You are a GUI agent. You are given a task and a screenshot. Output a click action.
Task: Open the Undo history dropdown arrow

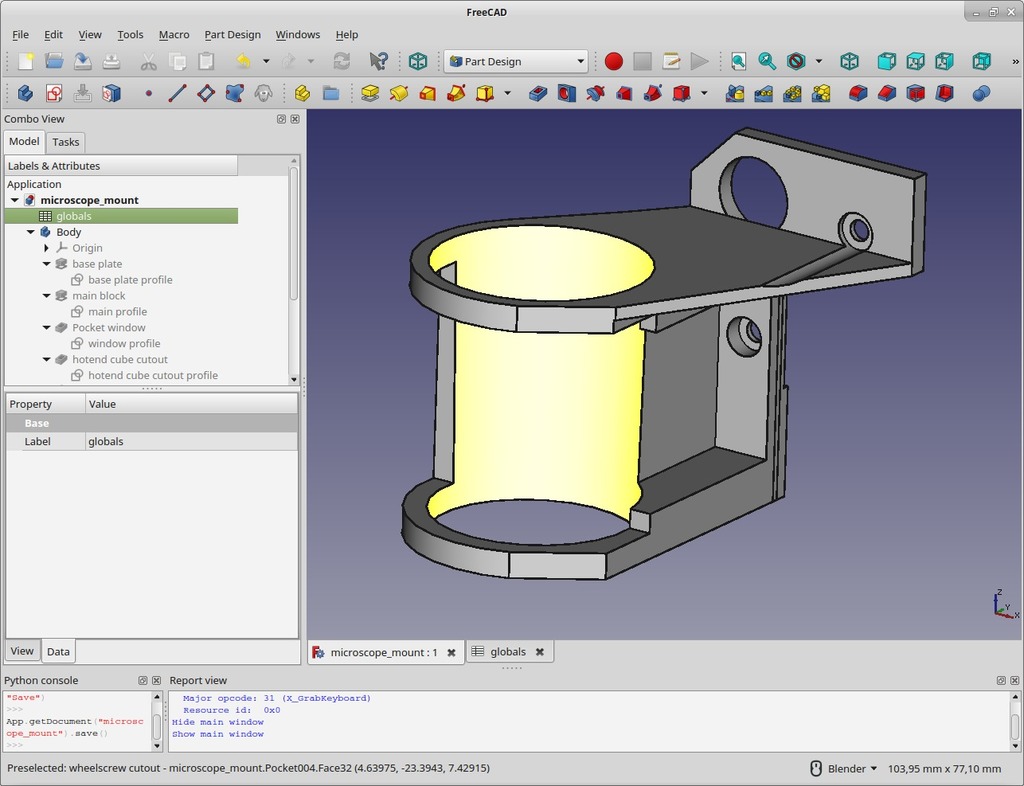(x=266, y=61)
